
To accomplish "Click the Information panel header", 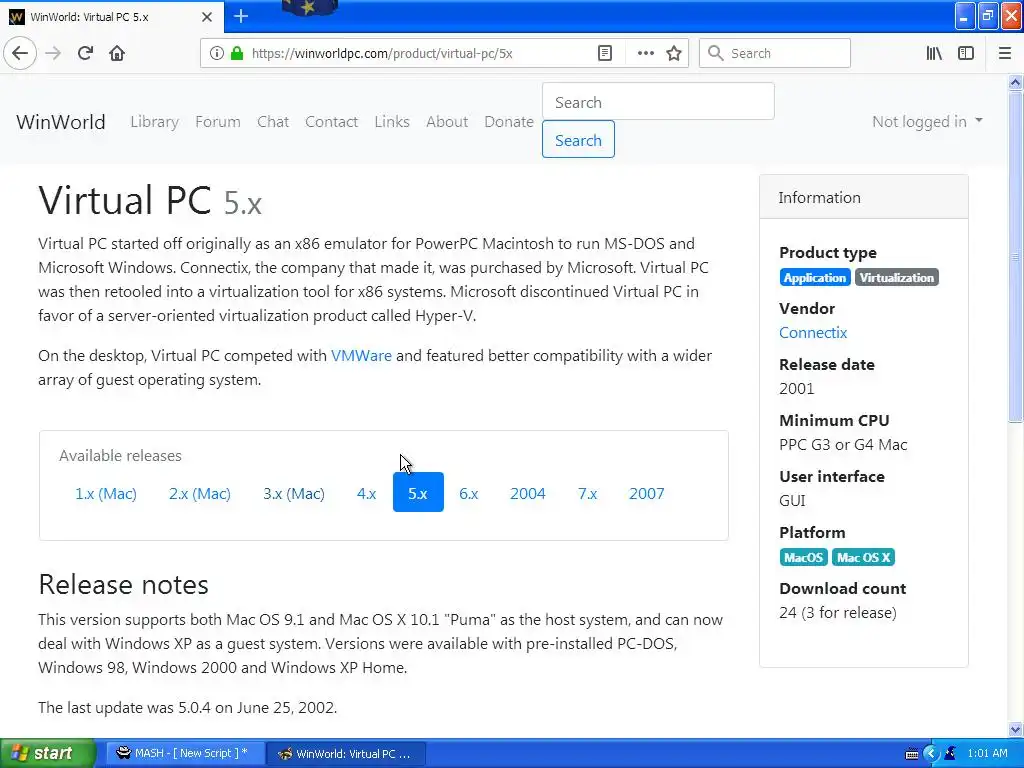I will (x=863, y=197).
